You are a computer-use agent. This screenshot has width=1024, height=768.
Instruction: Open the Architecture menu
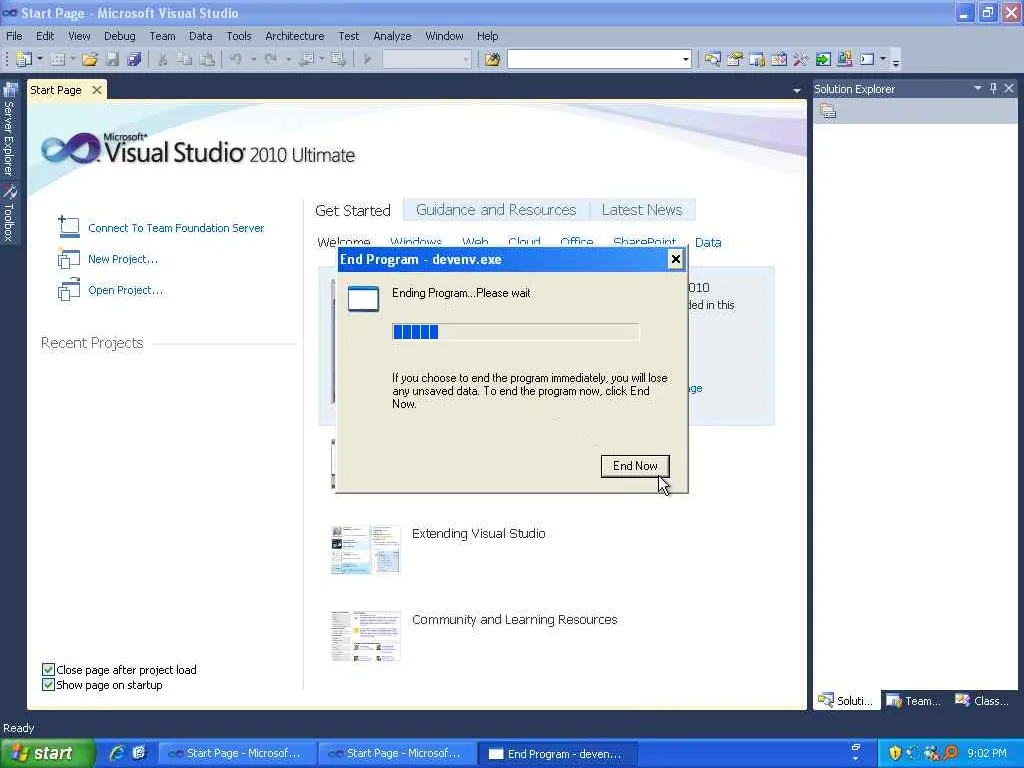(295, 36)
